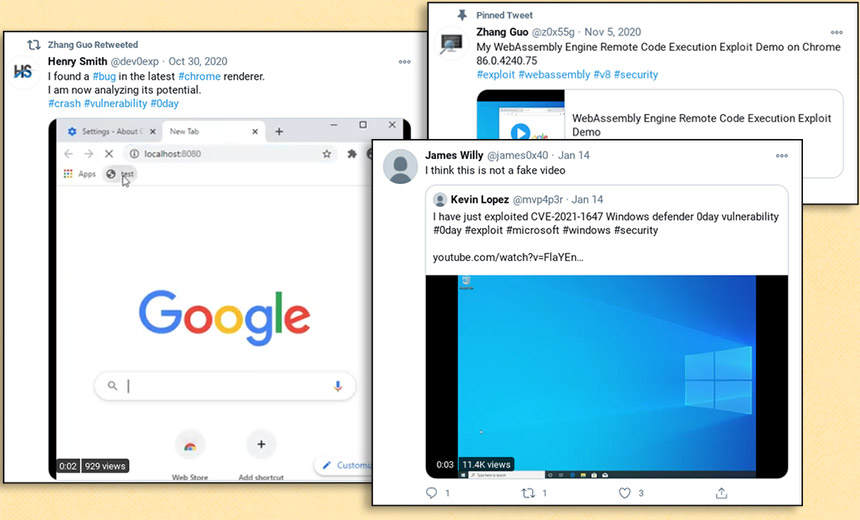Click the localhost:8080 address bar
Image resolution: width=860 pixels, height=520 pixels.
click(x=230, y=154)
